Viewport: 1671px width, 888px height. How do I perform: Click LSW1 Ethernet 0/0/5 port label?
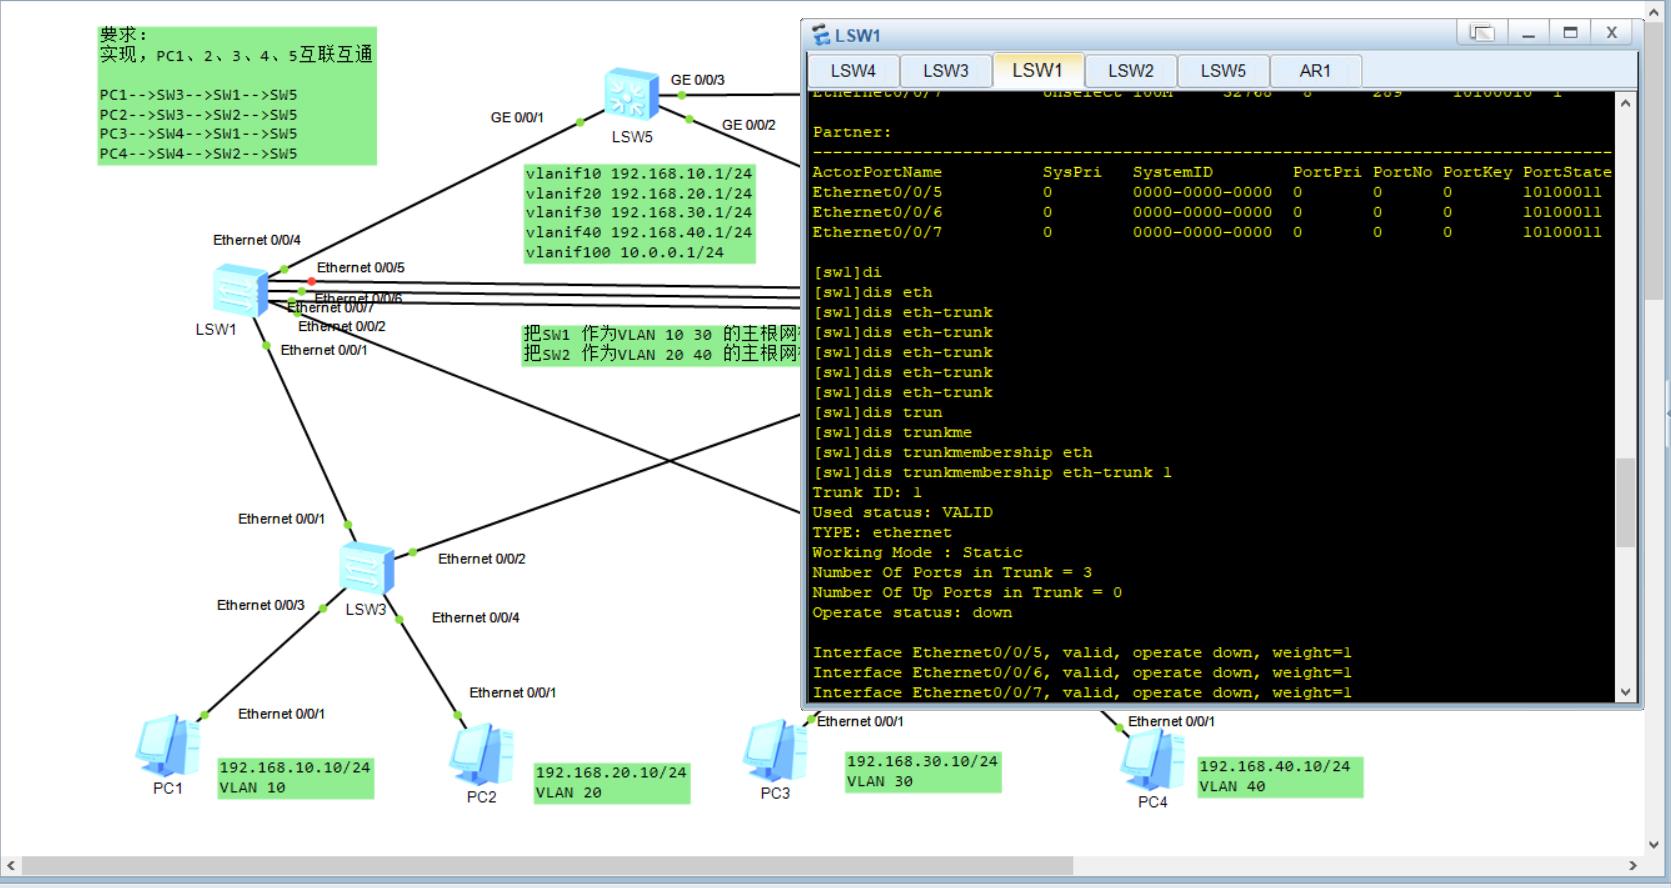pos(361,268)
